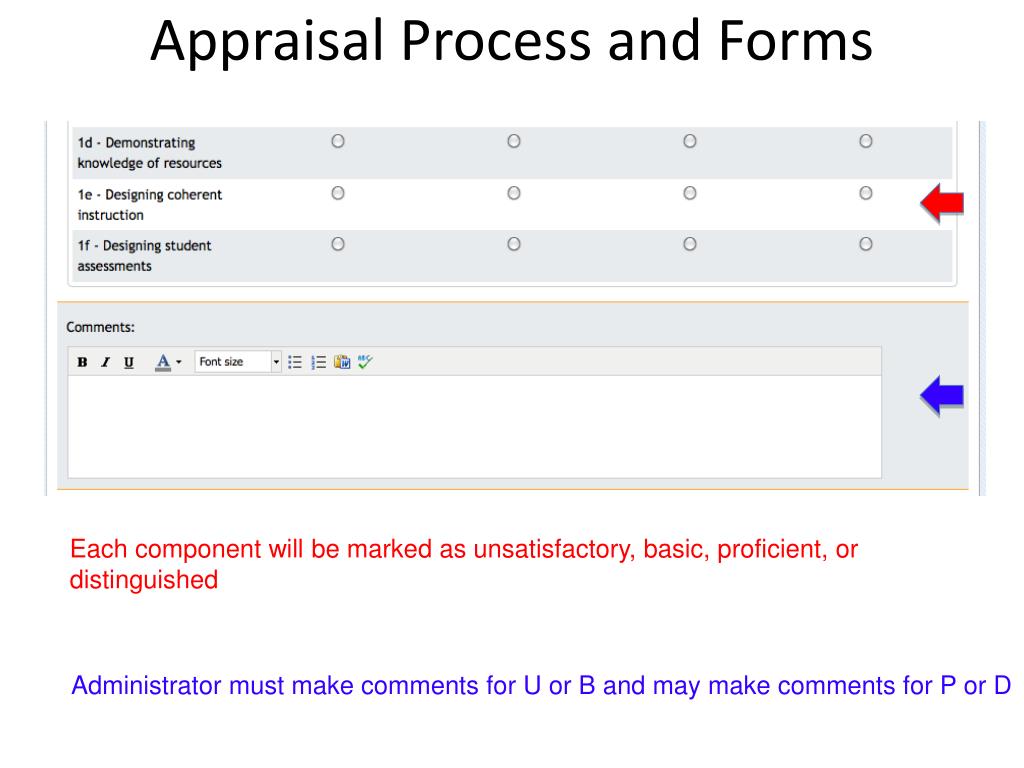Screen dimensions: 1024x768
Task: Insert a bulleted list
Action: 295,362
